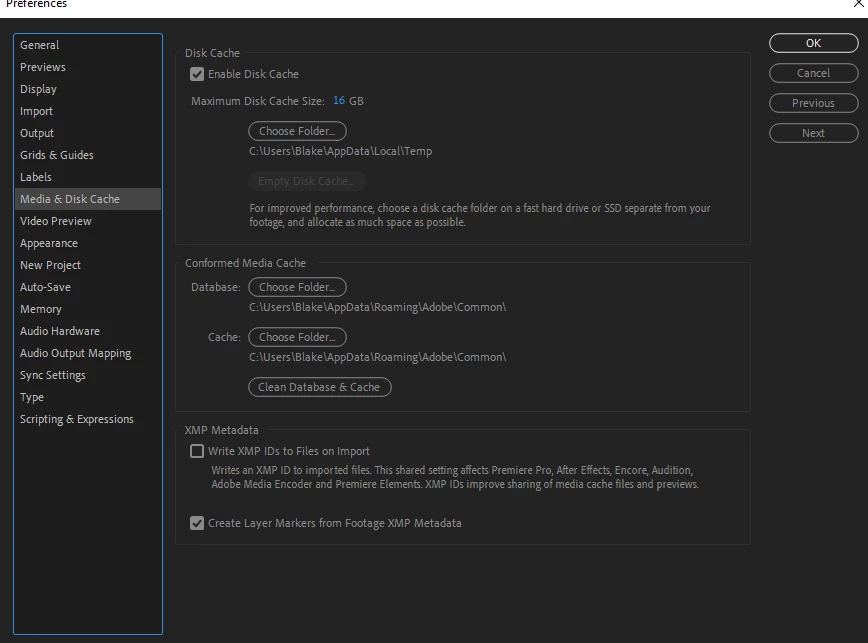Go to Type preferences
The height and width of the screenshot is (643, 868).
tap(87, 397)
